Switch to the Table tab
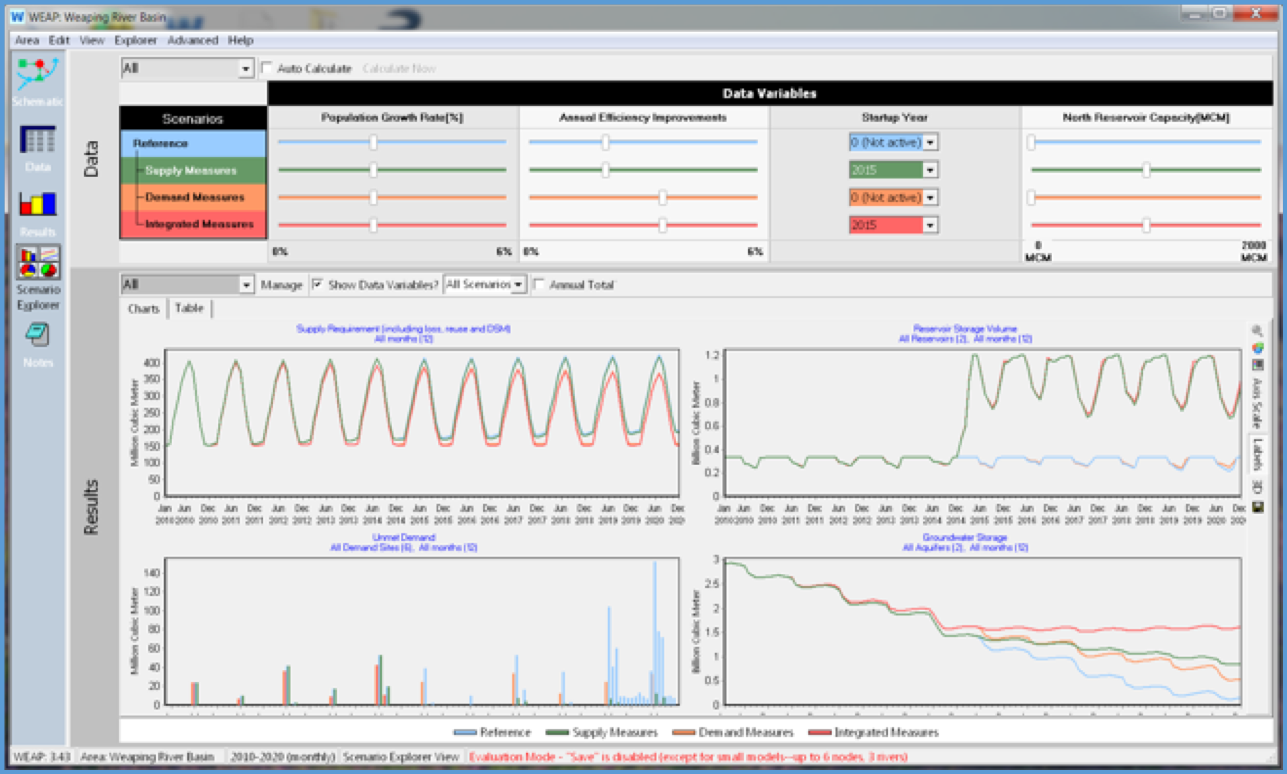Screen dimensions: 1287x774 click(189, 308)
